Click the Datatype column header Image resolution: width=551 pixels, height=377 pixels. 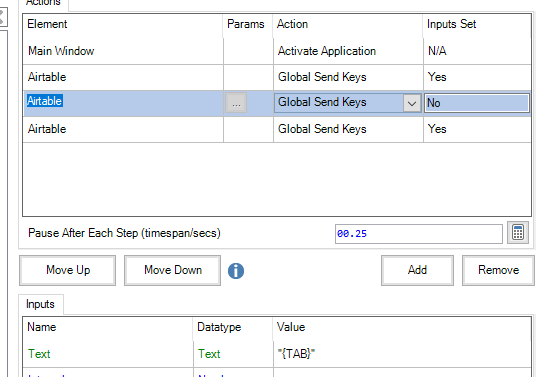point(233,327)
